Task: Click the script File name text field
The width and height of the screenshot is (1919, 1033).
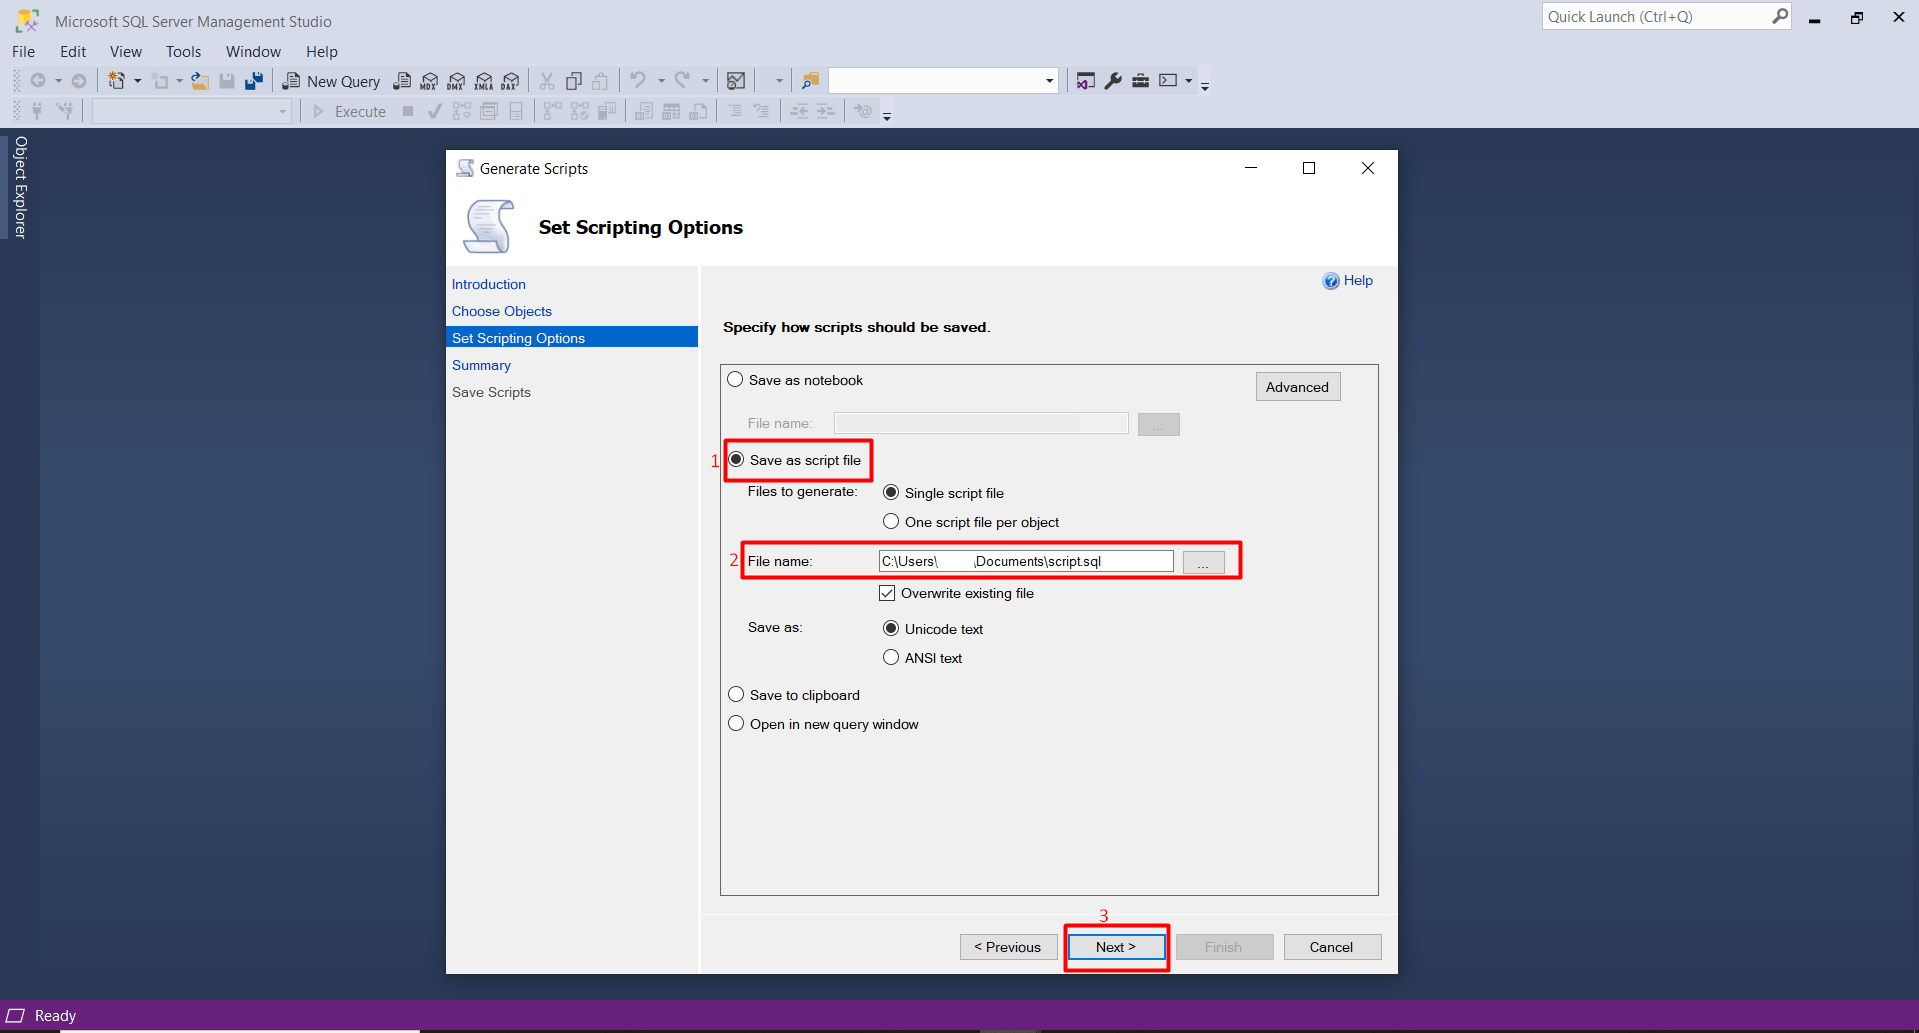Action: tap(1025, 561)
